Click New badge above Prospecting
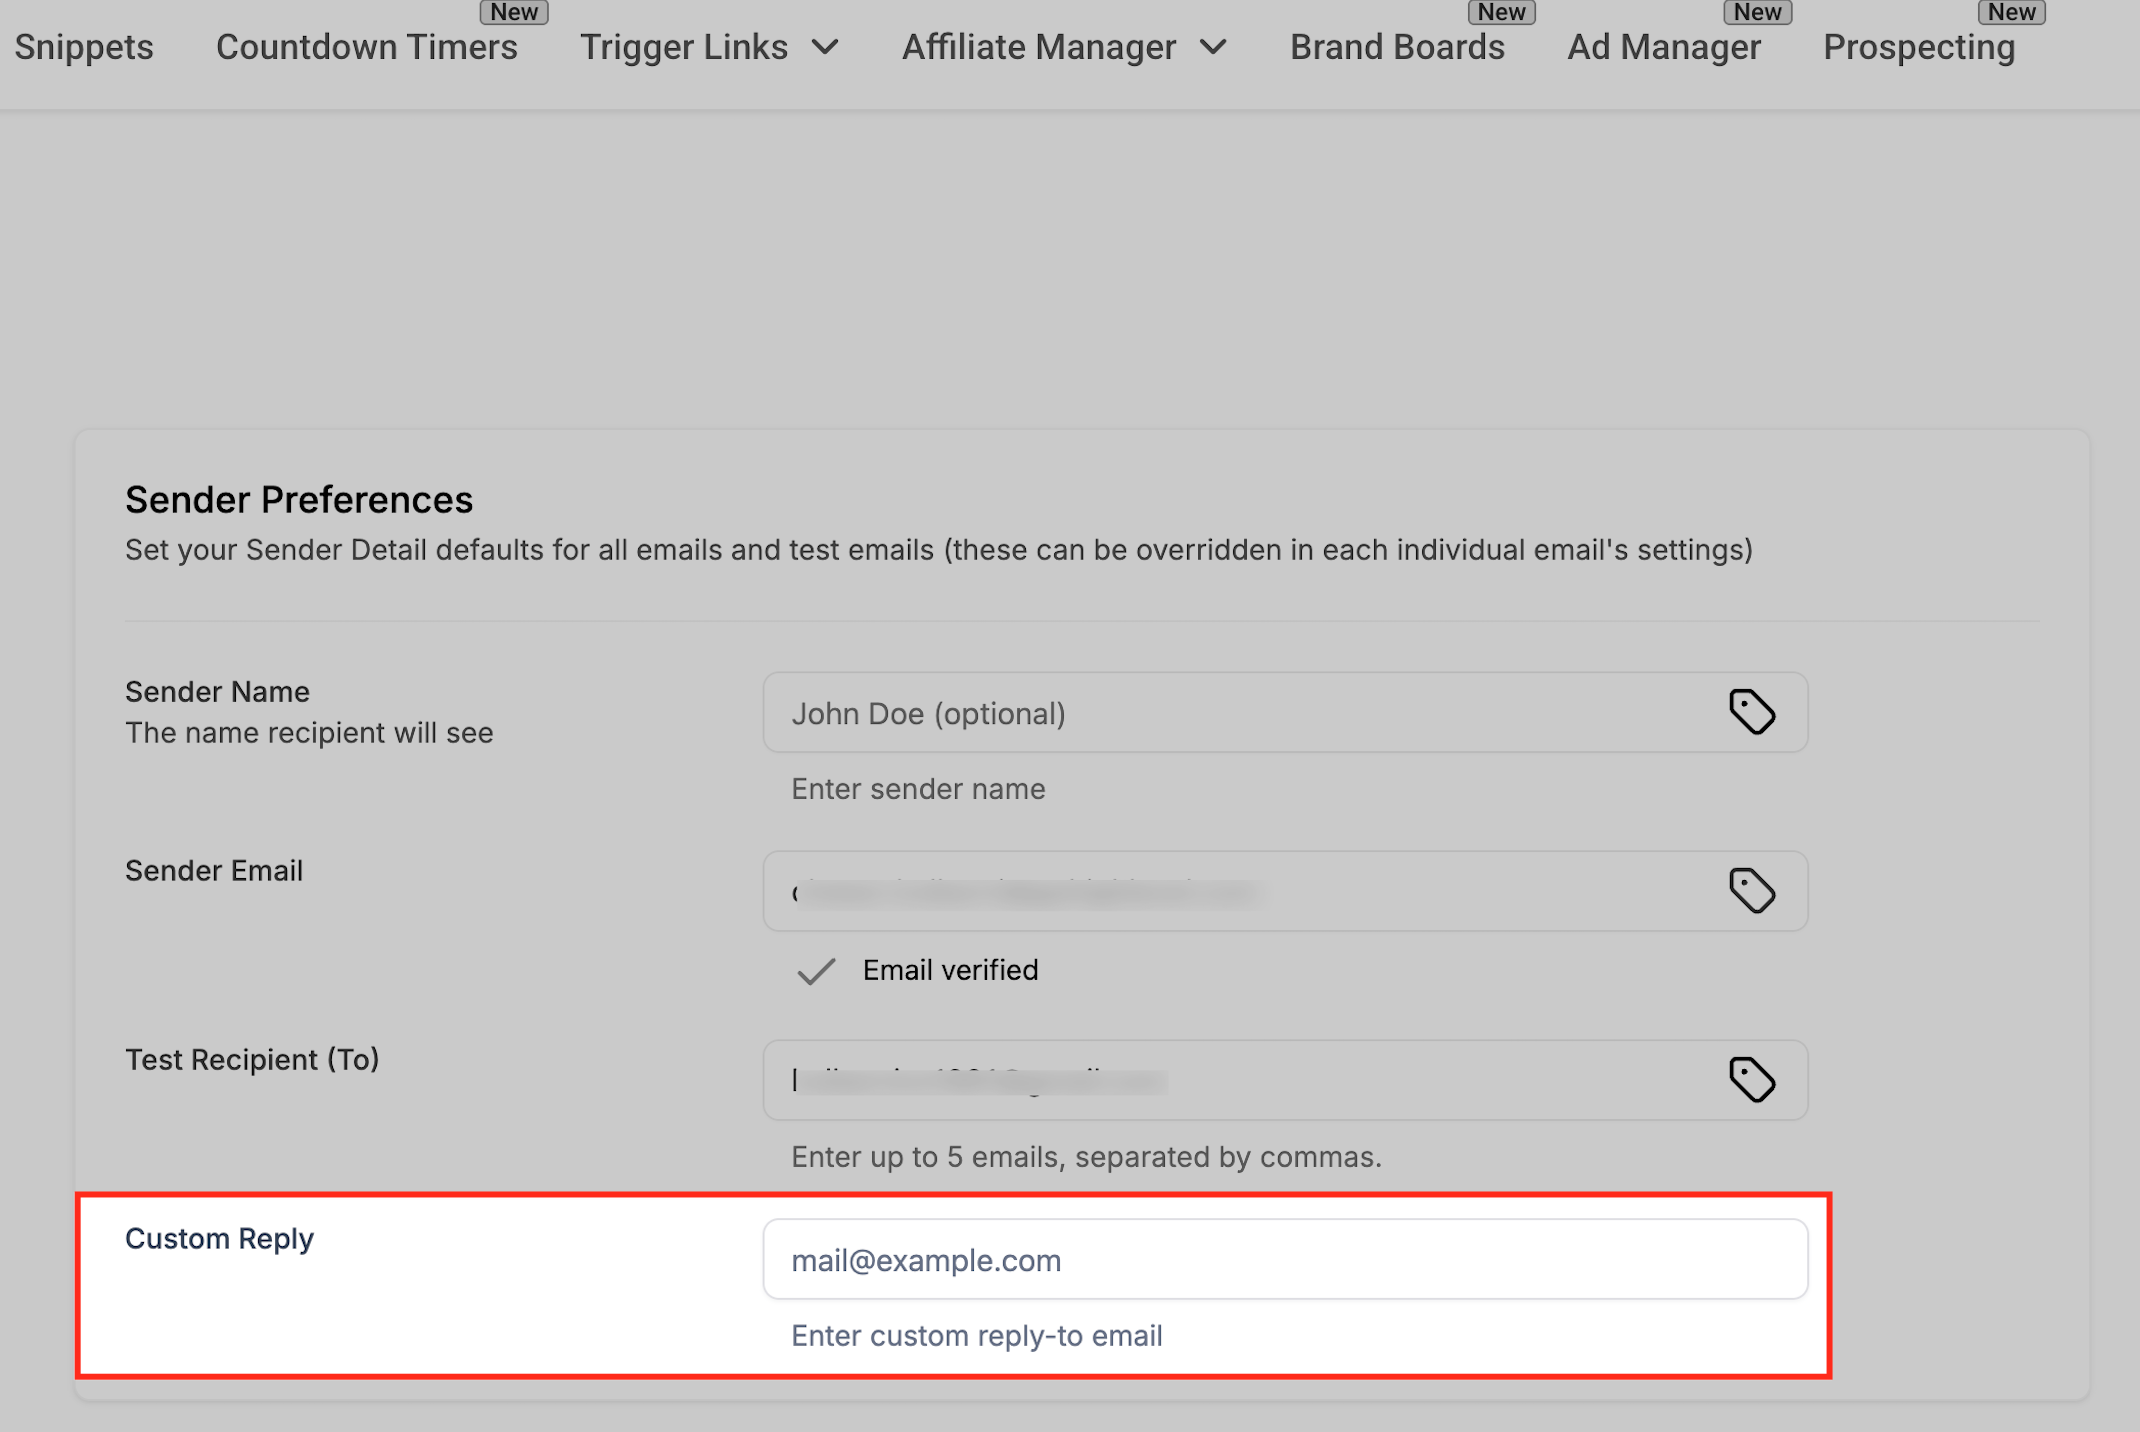Viewport: 2140px width, 1432px height. click(x=2011, y=12)
